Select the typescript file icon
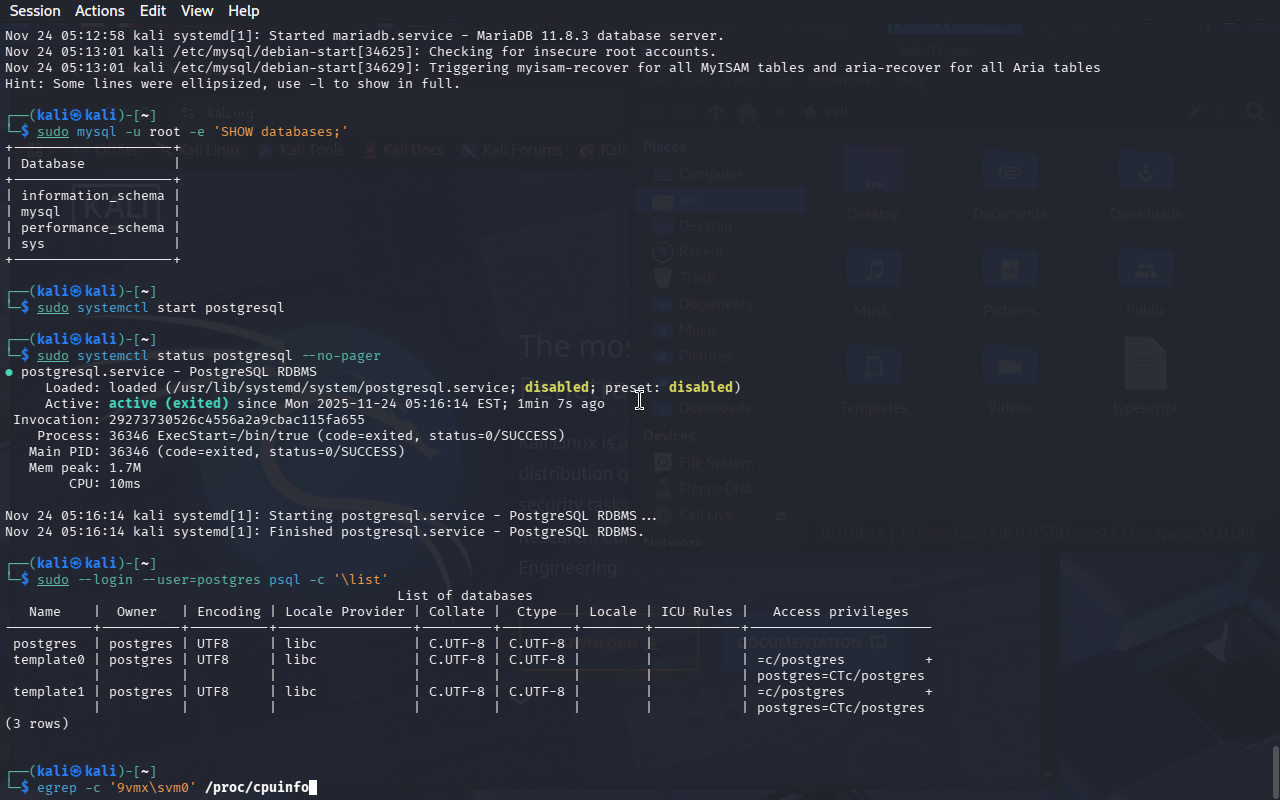This screenshot has height=800, width=1280. tap(1145, 365)
